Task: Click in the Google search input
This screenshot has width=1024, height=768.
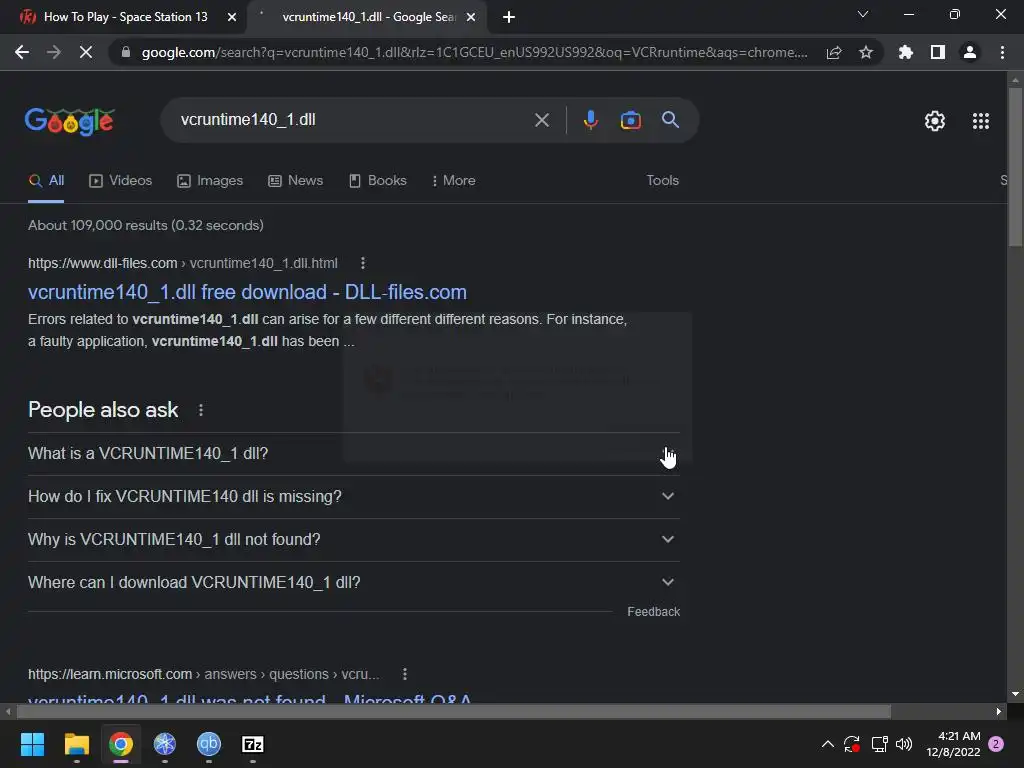Action: pyautogui.click(x=353, y=120)
